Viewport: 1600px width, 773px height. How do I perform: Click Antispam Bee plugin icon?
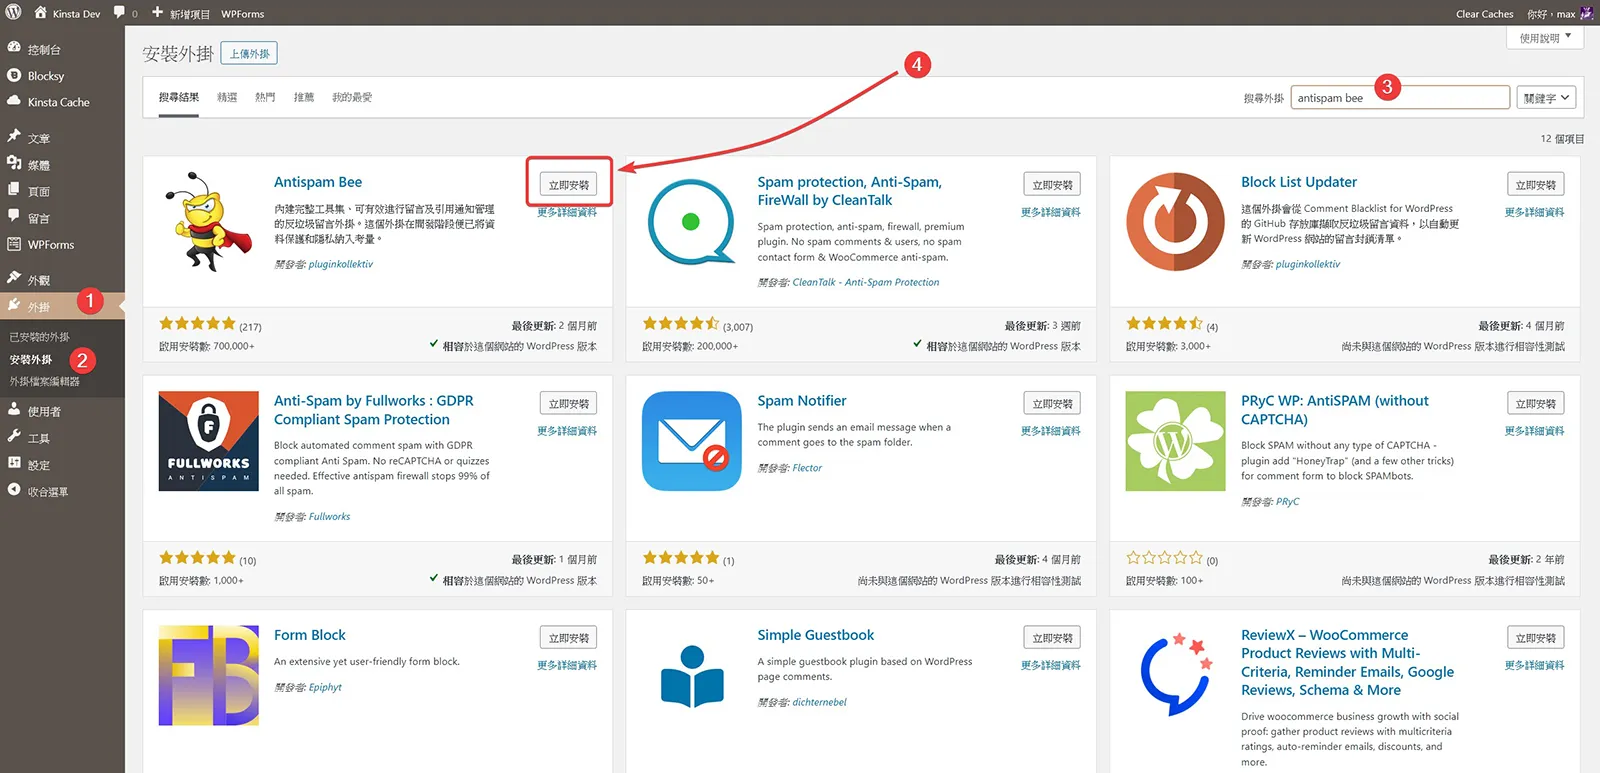[208, 221]
